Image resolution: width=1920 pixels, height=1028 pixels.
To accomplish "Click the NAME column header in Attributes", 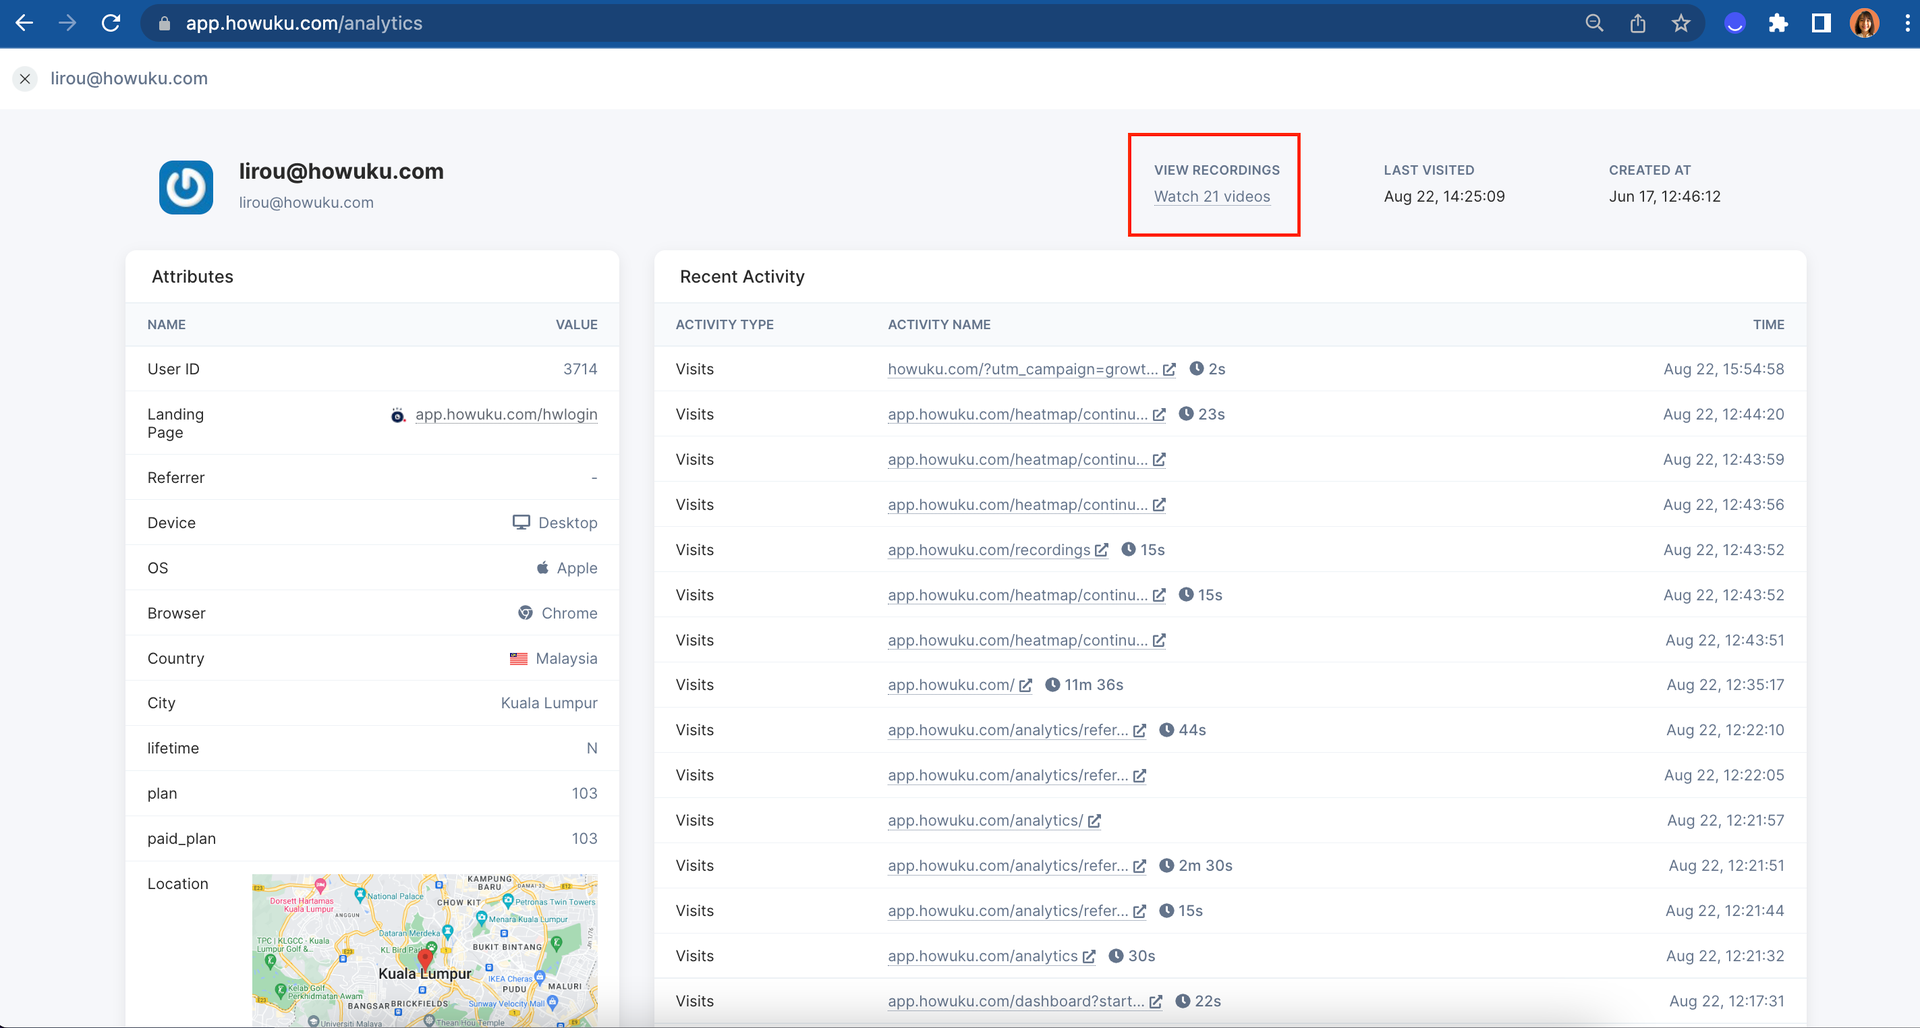I will [x=166, y=325].
